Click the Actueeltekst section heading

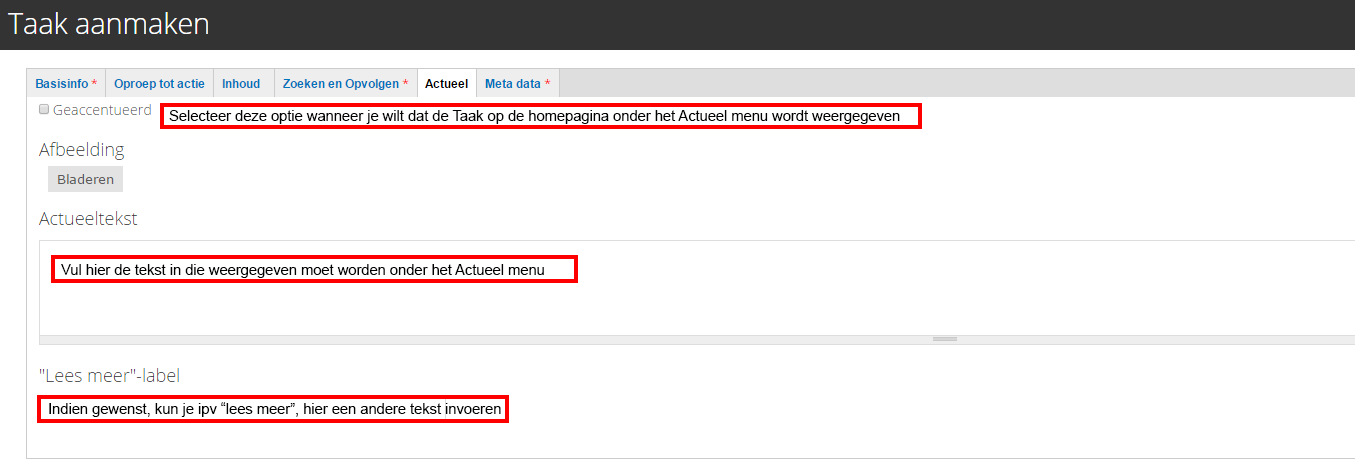tap(88, 218)
